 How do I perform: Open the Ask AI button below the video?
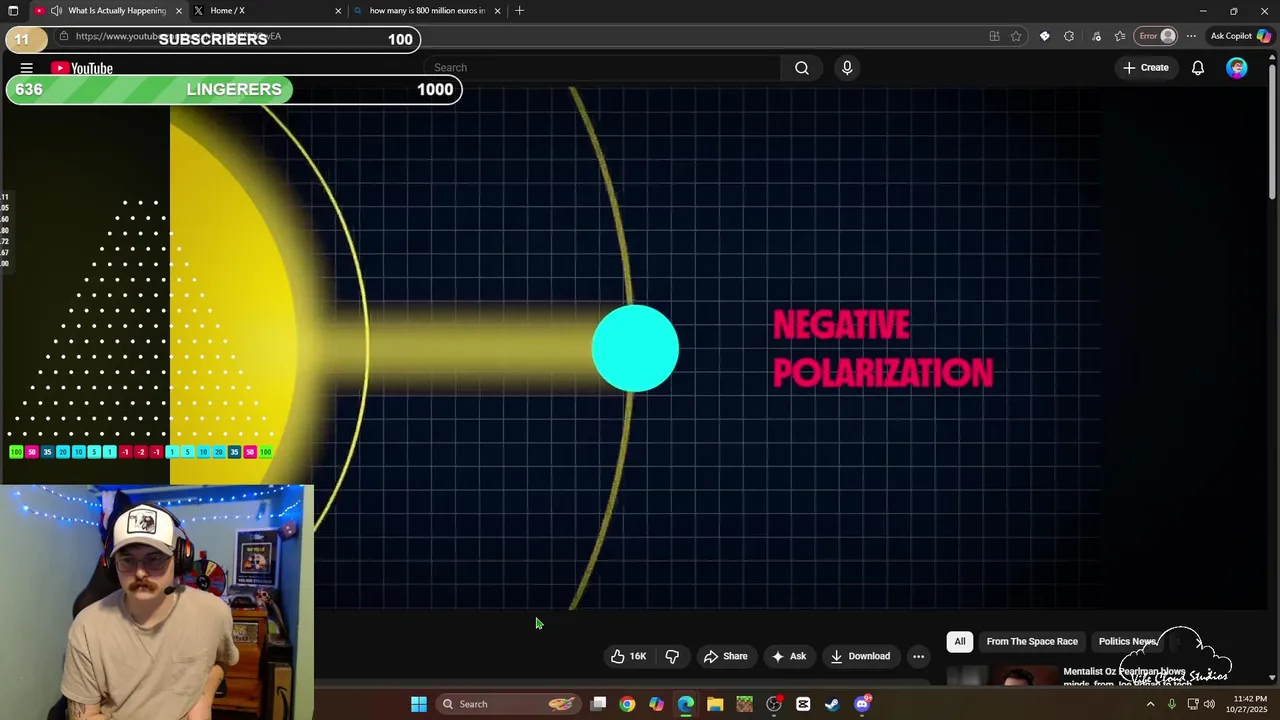point(788,656)
